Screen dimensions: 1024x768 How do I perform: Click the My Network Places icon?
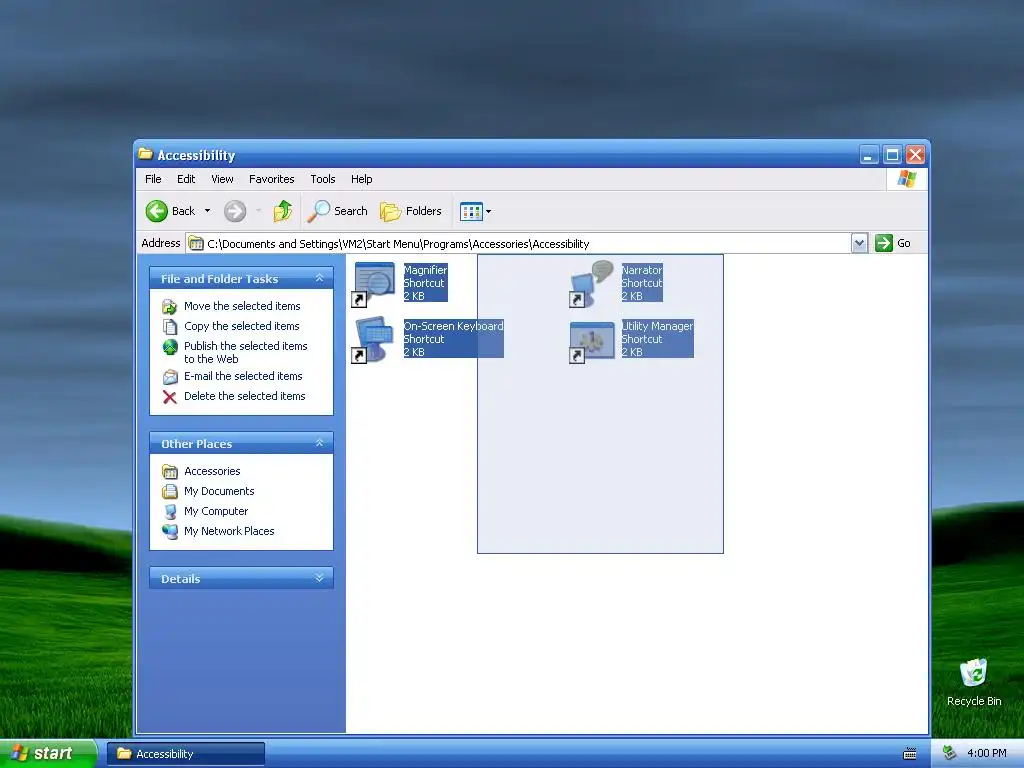click(x=170, y=532)
